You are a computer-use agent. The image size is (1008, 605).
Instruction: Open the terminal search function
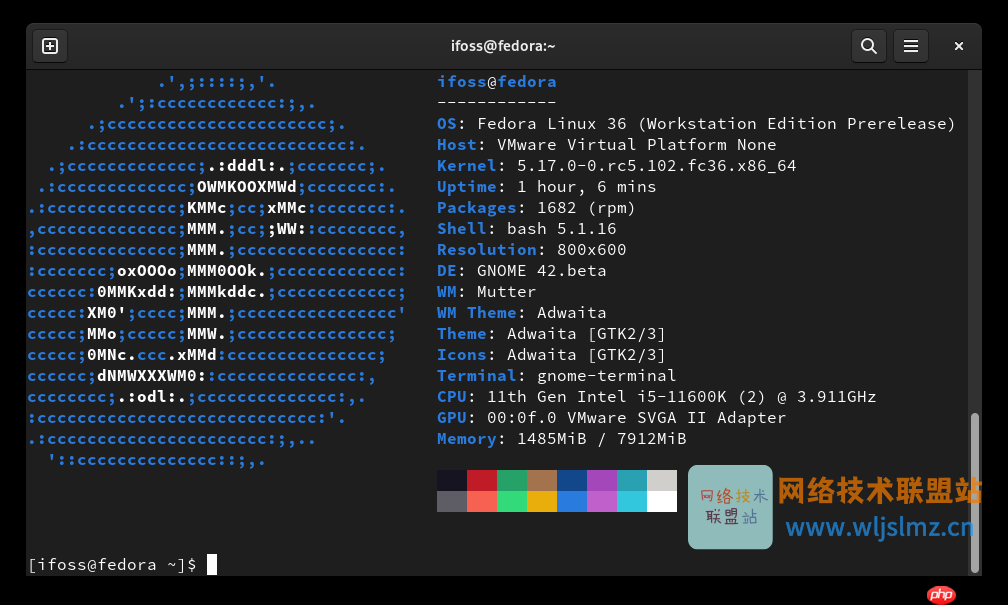click(x=868, y=45)
